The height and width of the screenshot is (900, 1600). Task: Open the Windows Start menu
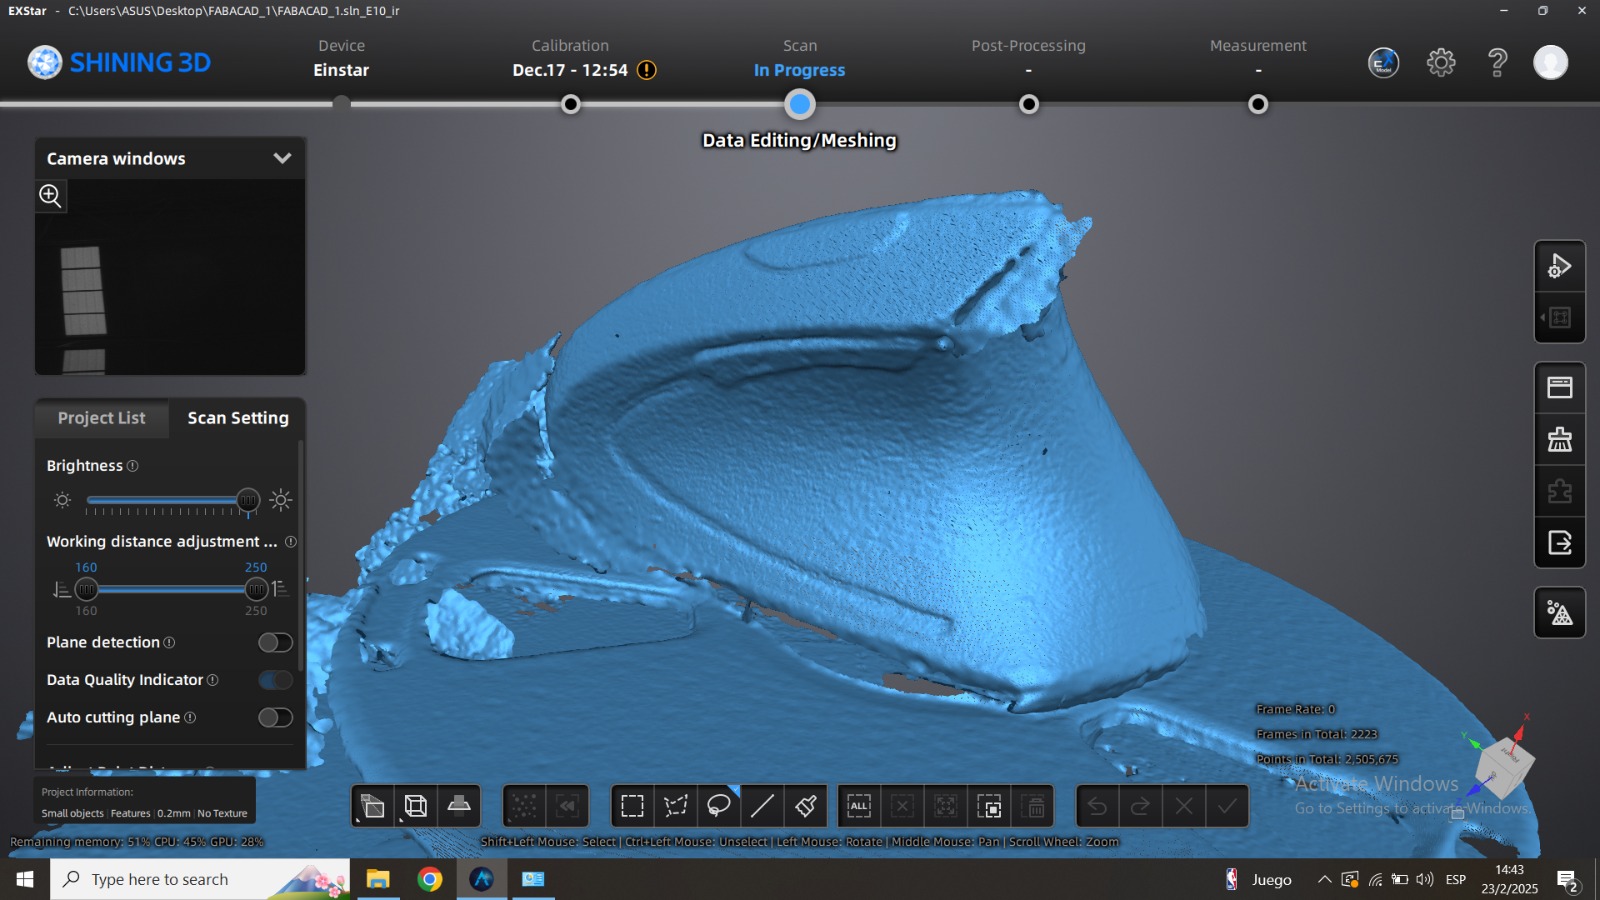[x=25, y=879]
